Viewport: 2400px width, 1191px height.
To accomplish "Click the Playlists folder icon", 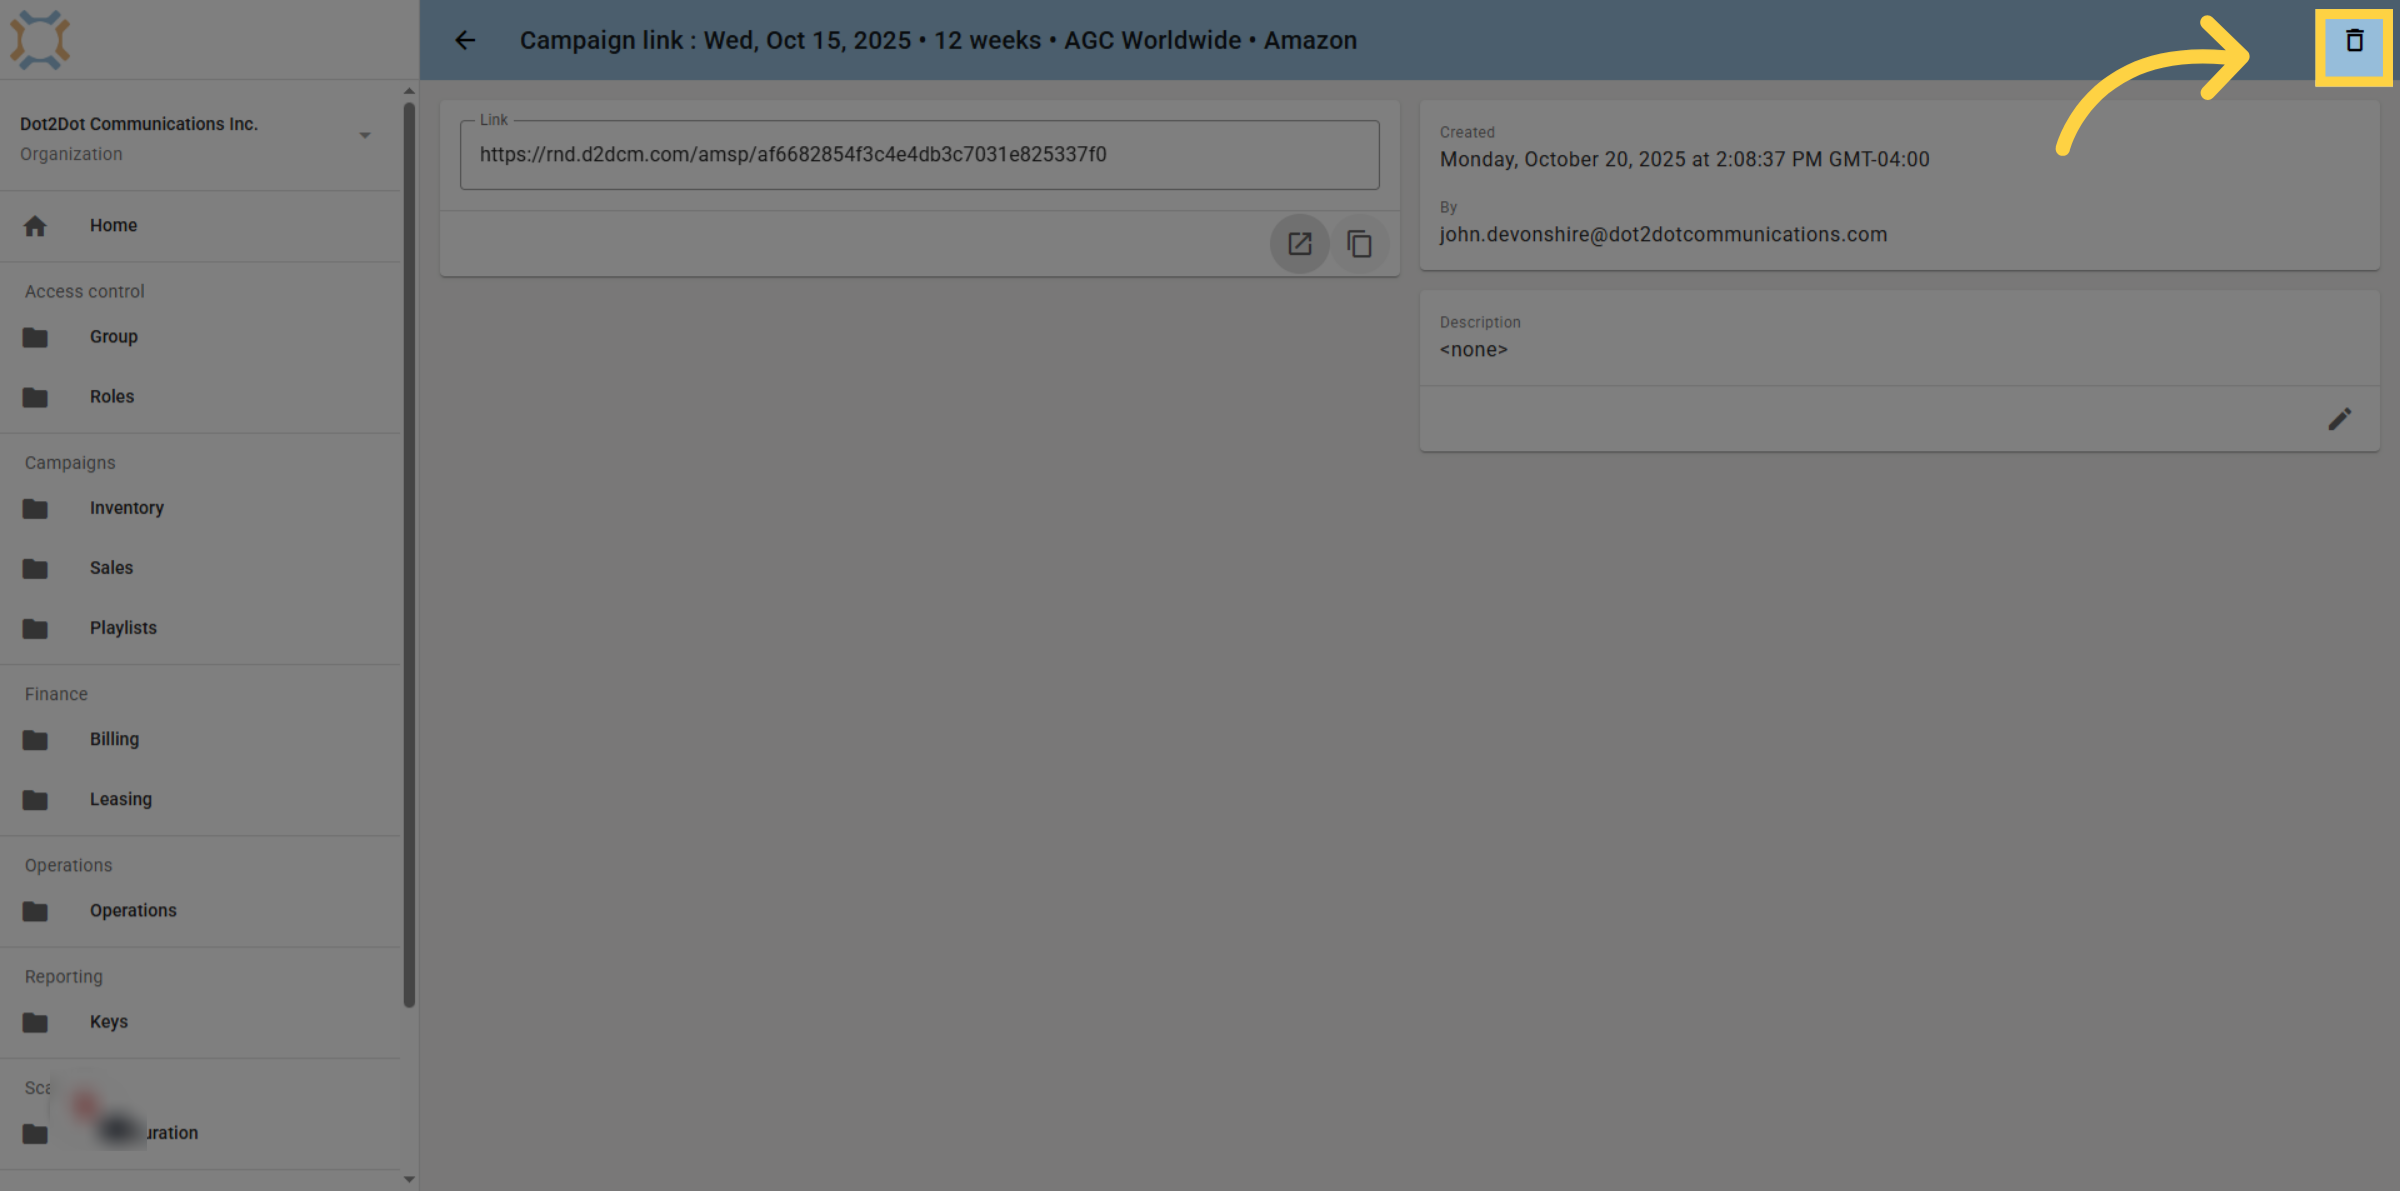I will click(x=35, y=629).
